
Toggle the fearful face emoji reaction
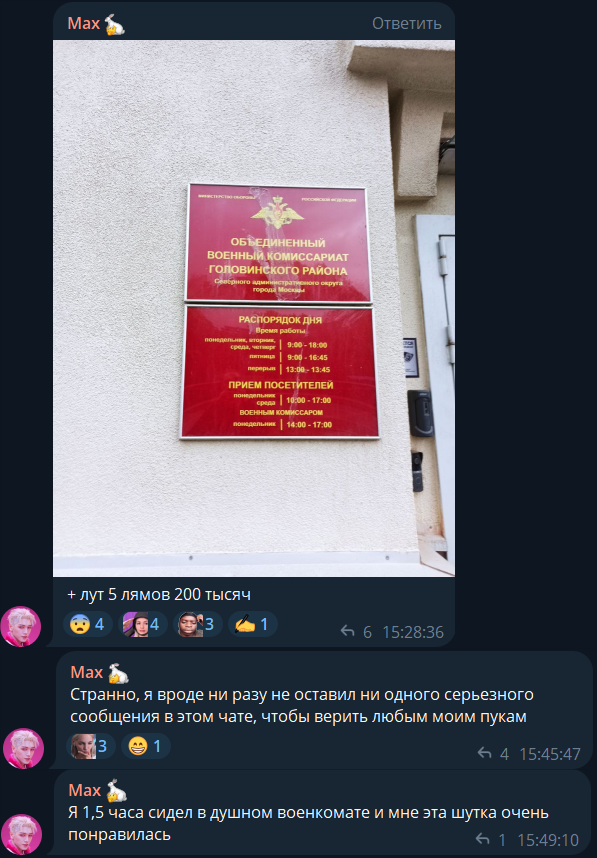(x=88, y=624)
